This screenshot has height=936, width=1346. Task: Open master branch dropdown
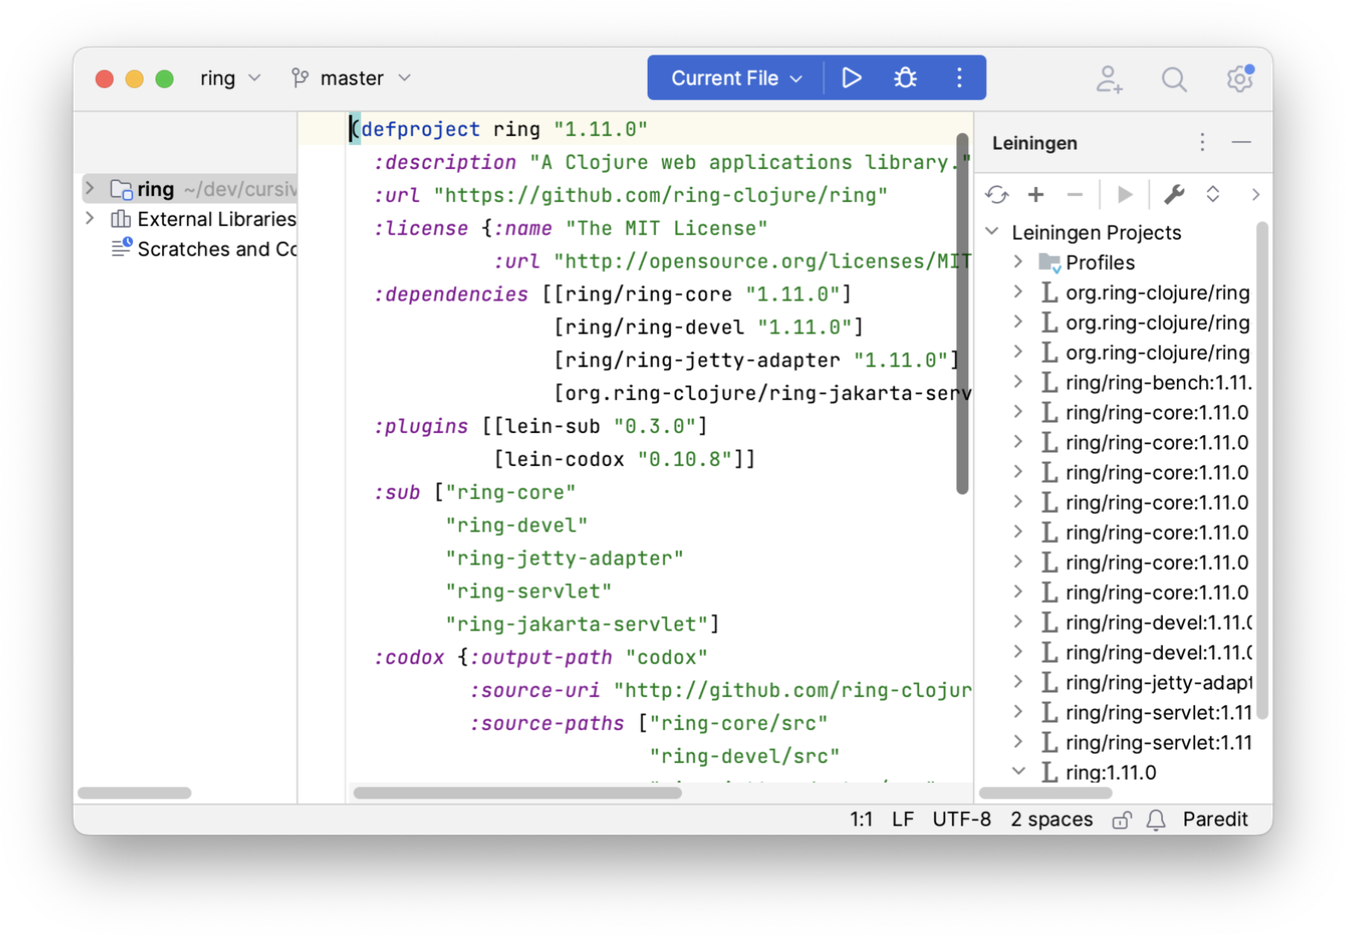(x=351, y=78)
